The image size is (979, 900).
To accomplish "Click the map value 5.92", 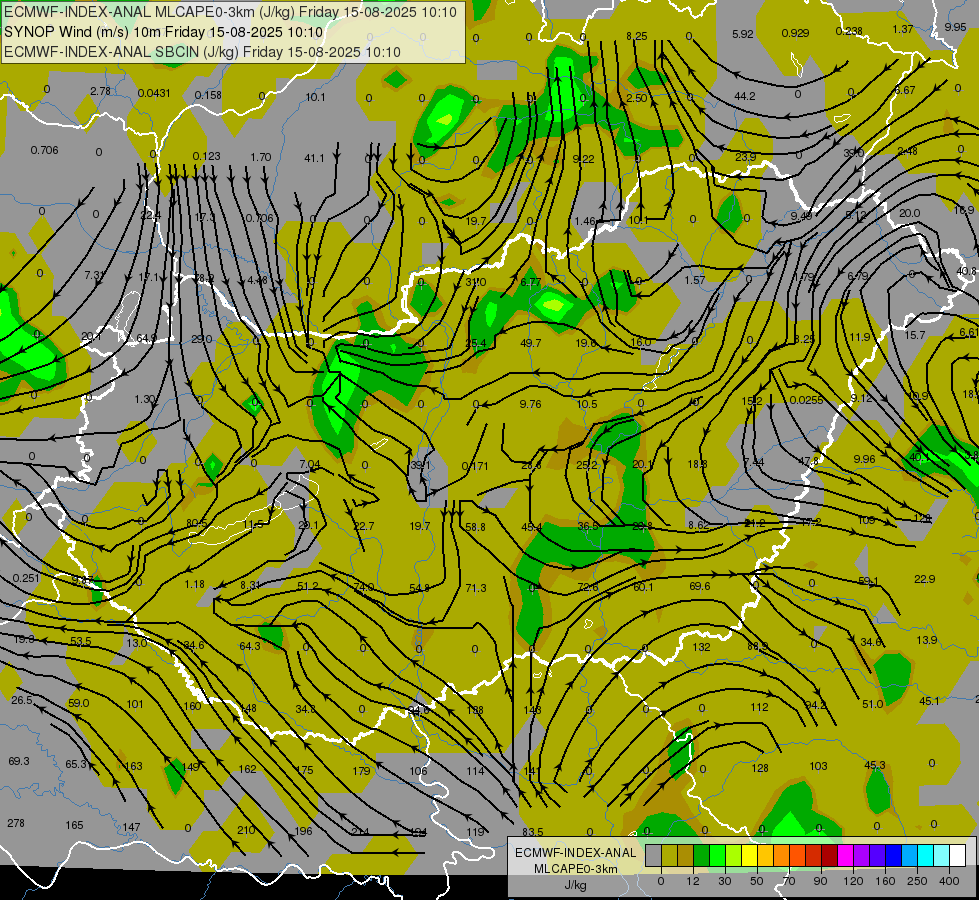I will (742, 34).
